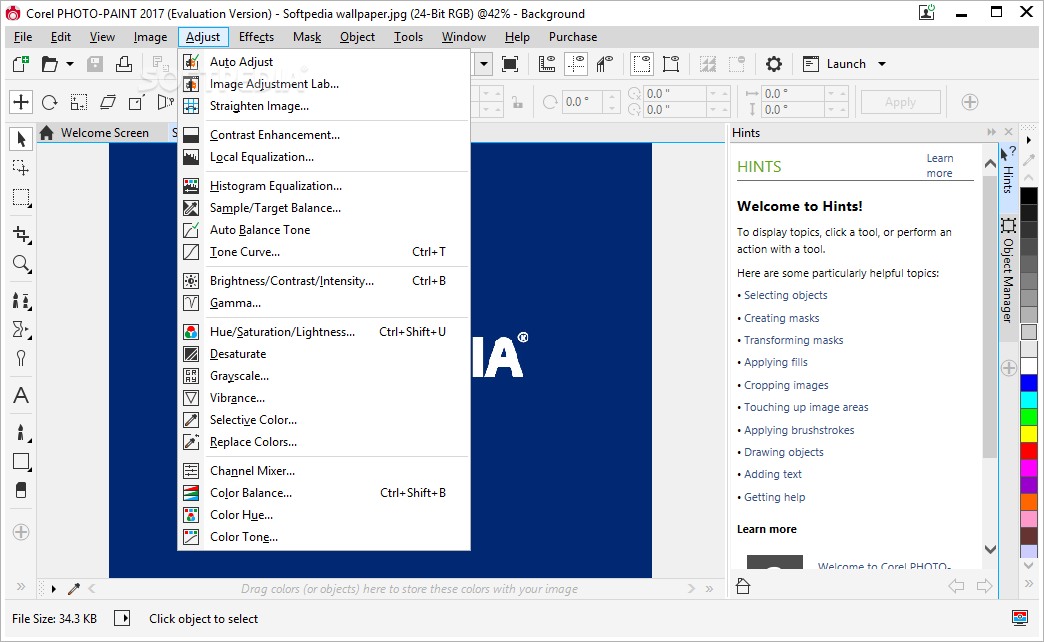
Task: Click the Launch button
Action: pyautogui.click(x=835, y=64)
